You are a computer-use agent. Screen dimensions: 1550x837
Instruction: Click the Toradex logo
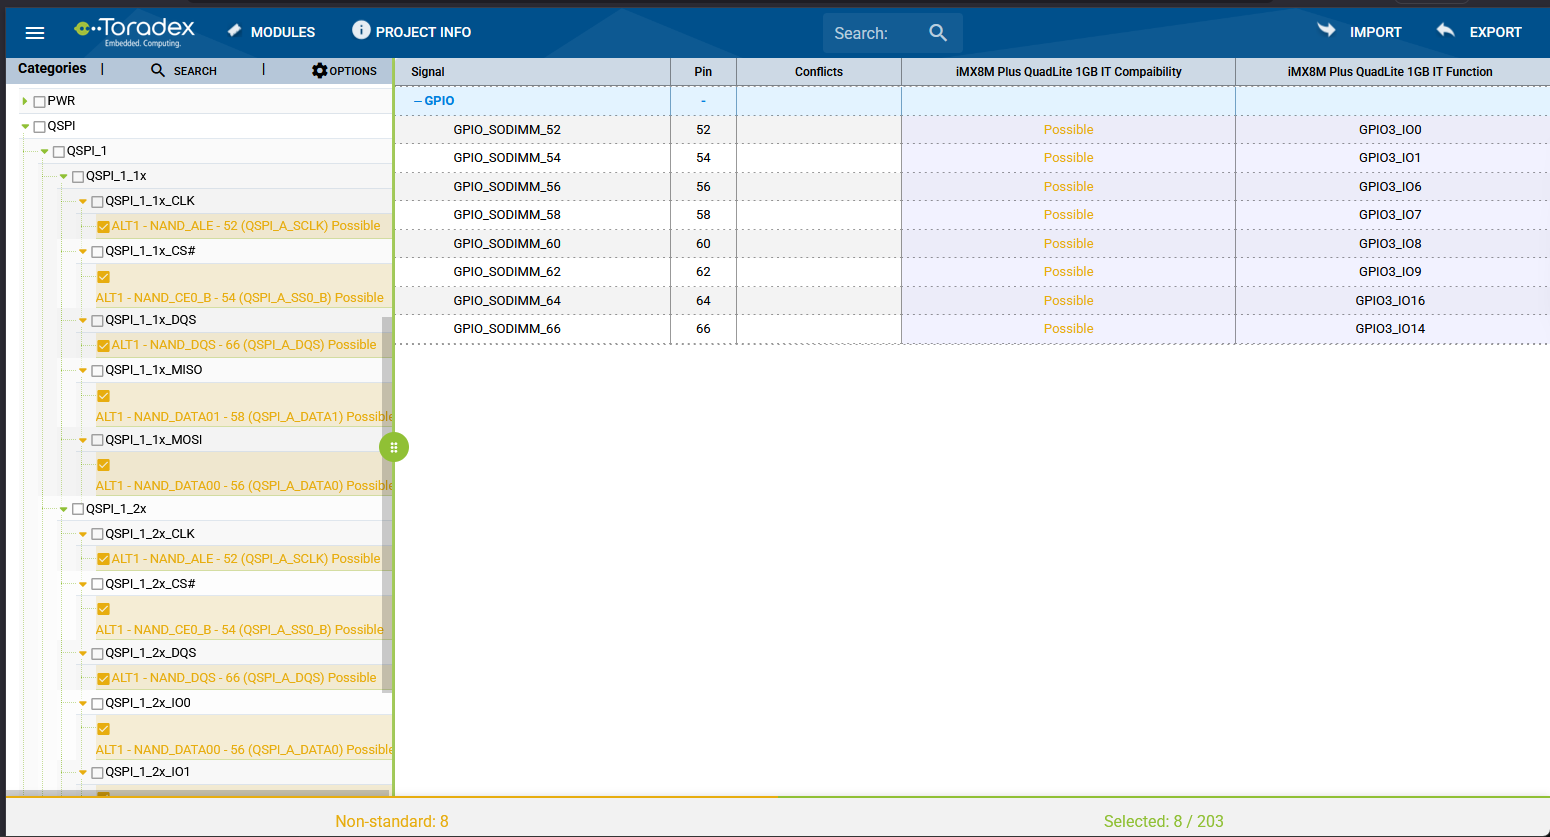pyautogui.click(x=135, y=31)
